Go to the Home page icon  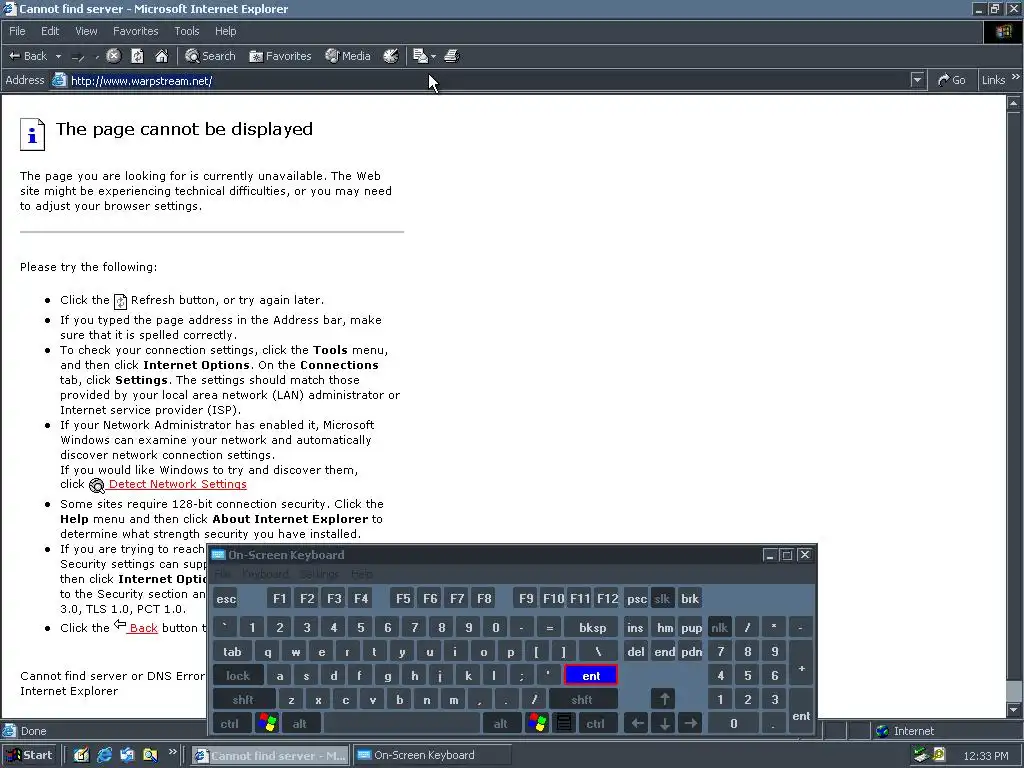[161, 56]
